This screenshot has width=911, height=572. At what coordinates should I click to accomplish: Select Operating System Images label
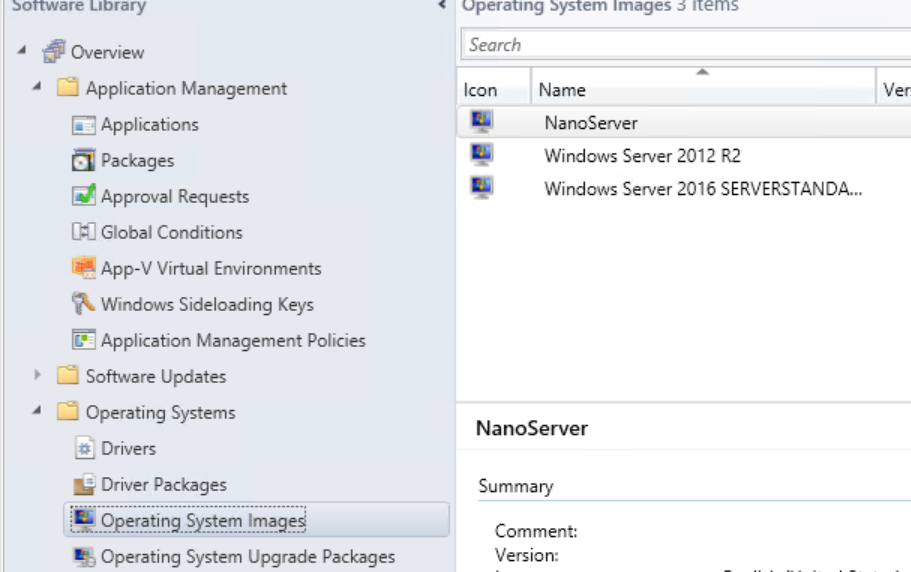click(x=203, y=520)
